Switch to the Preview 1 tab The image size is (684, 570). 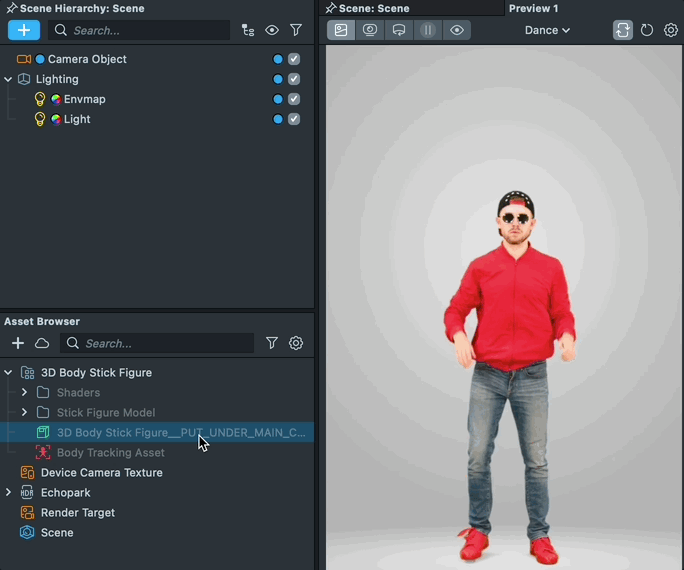(533, 8)
